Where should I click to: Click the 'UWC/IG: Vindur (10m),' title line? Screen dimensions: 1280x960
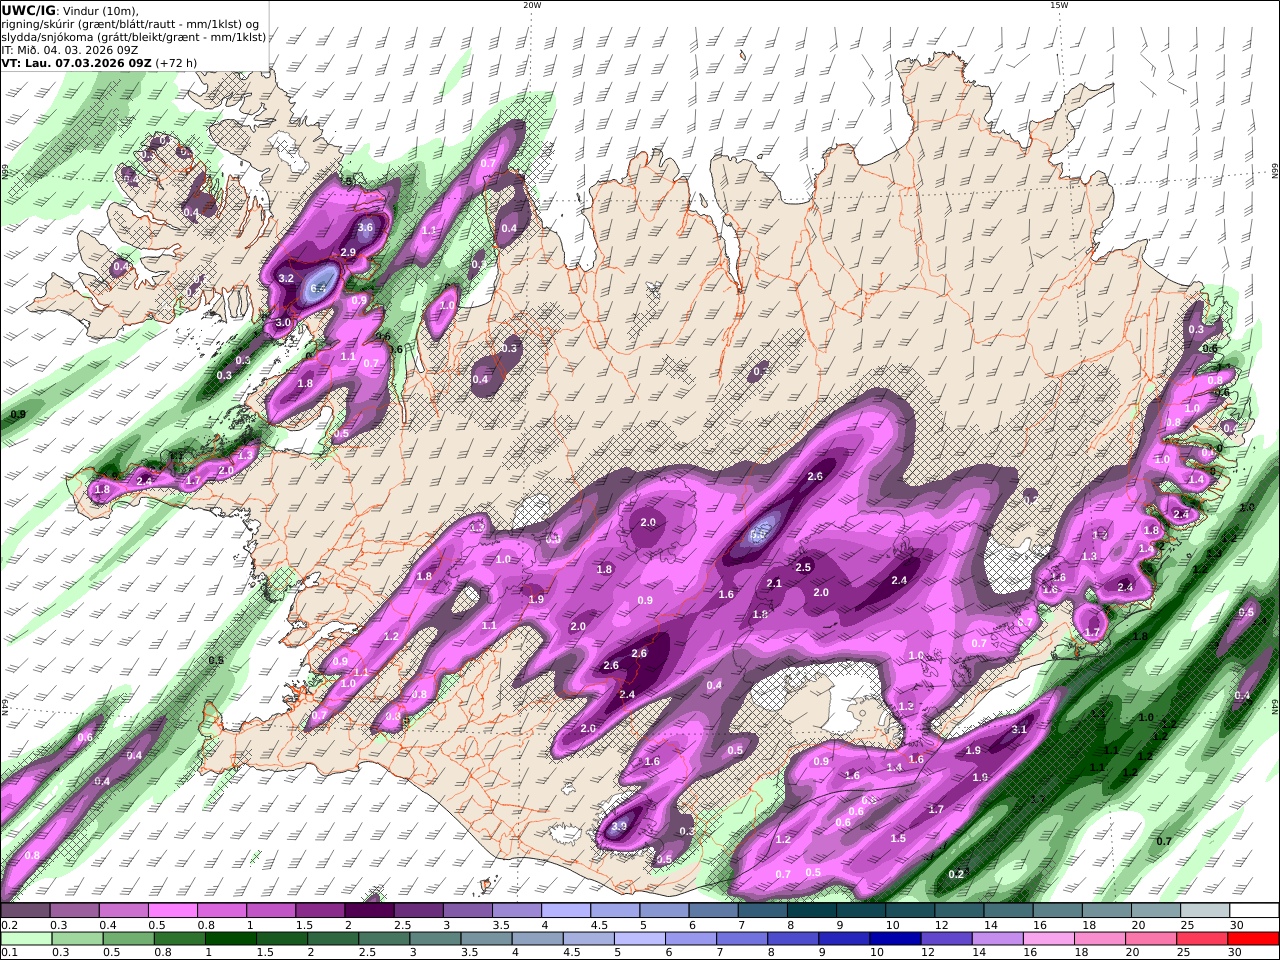(71, 11)
